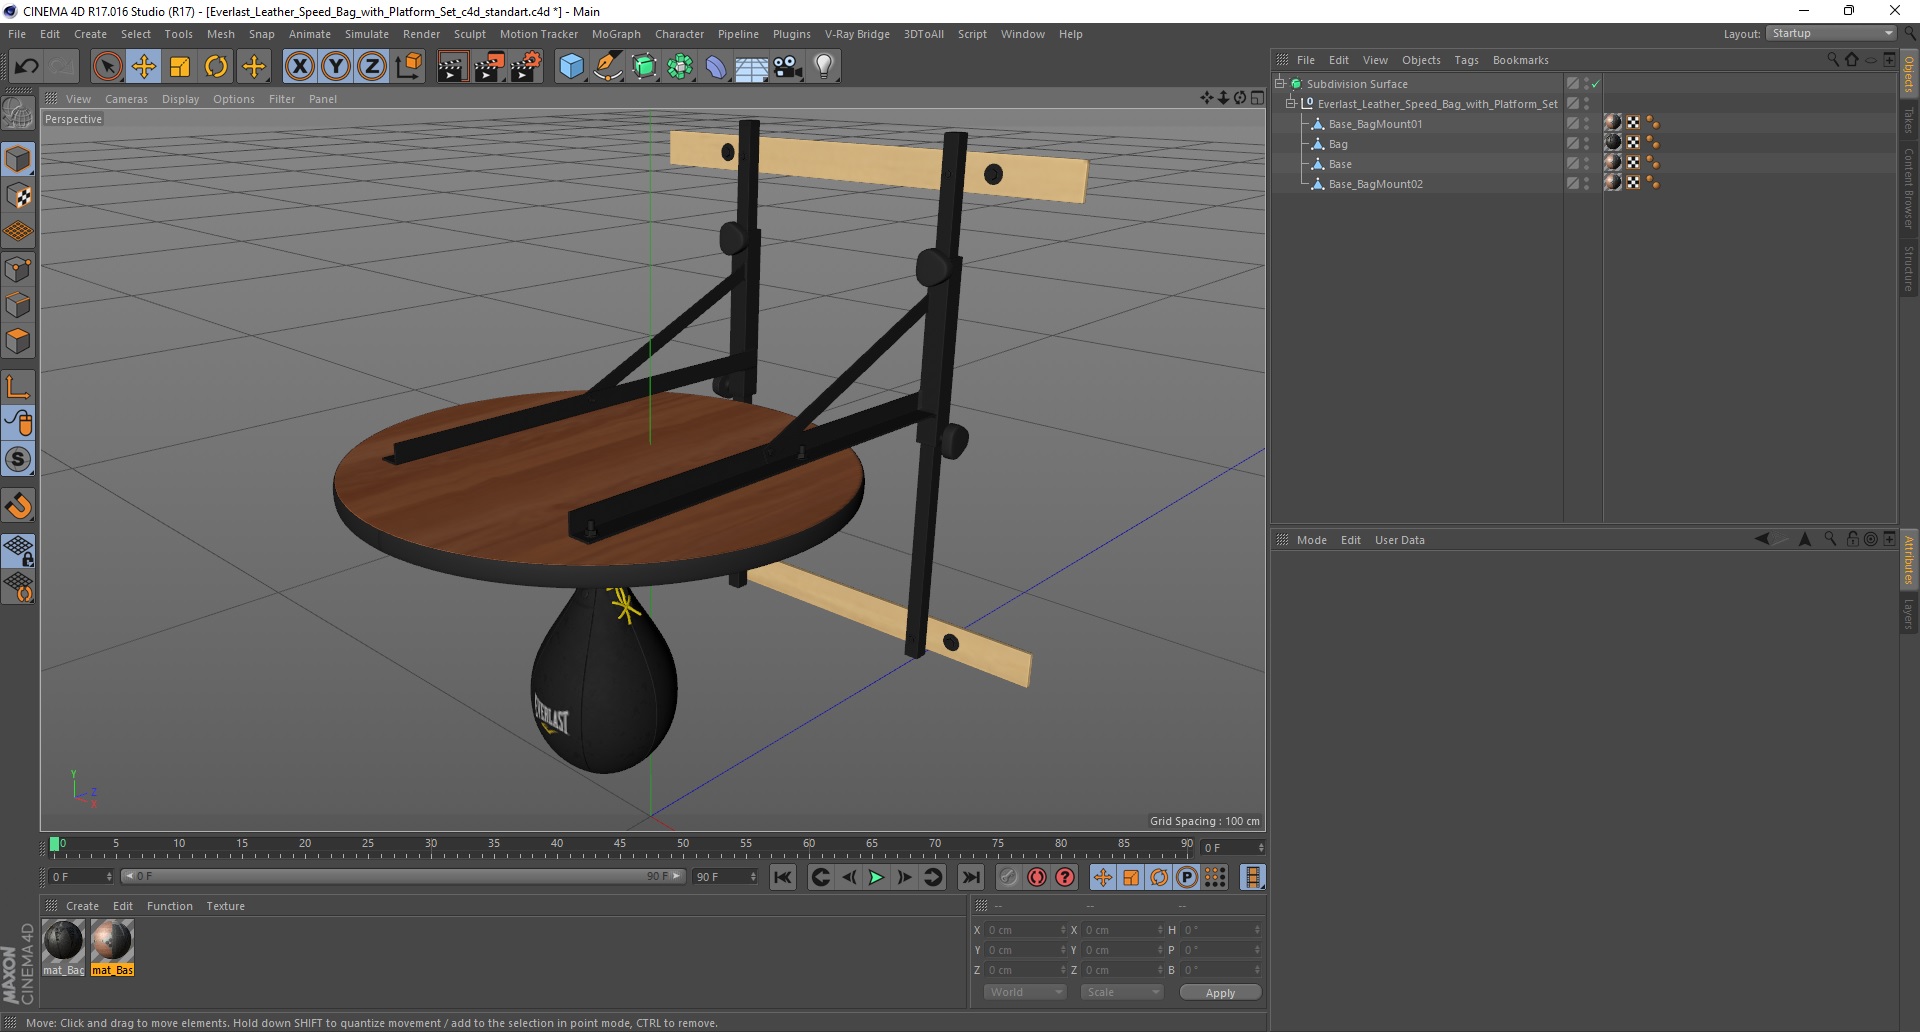1920x1032 pixels.
Task: Open the File menu
Action: [x=17, y=34]
